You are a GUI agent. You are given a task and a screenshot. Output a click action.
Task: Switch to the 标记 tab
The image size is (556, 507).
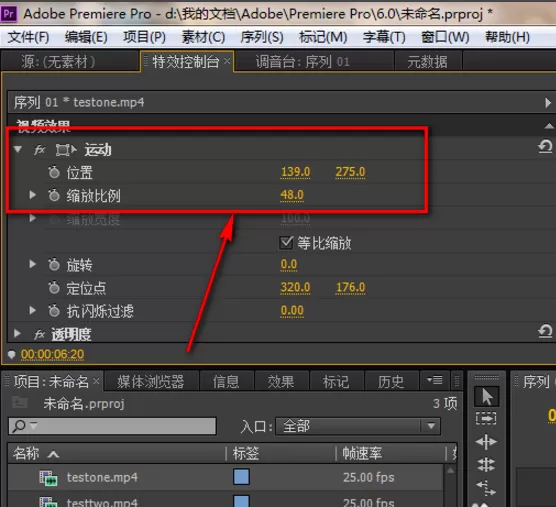click(336, 382)
